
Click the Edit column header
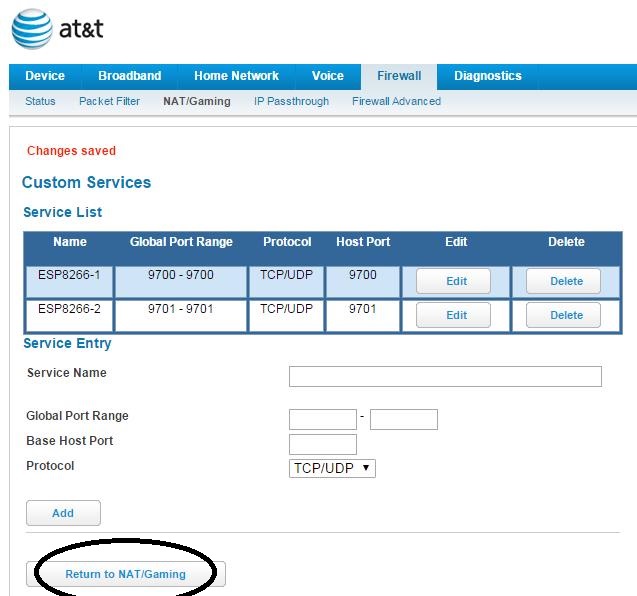tap(456, 242)
